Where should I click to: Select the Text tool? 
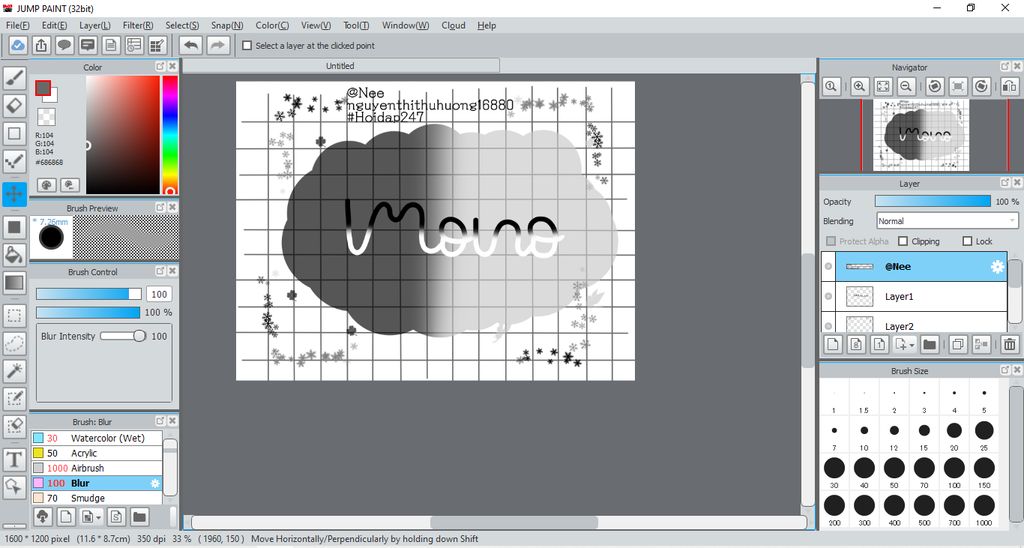point(14,459)
